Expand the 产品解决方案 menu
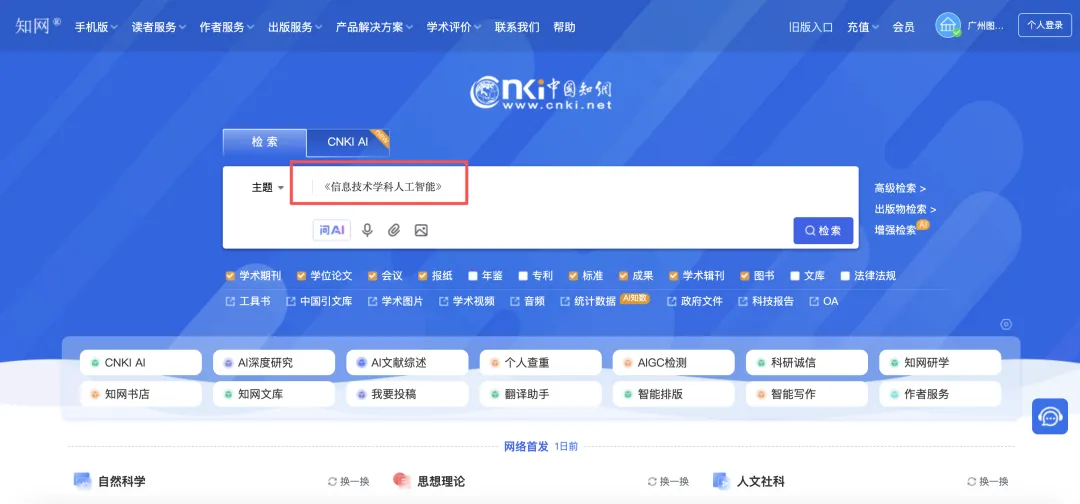Screen dimensions: 1080x504 (374, 28)
